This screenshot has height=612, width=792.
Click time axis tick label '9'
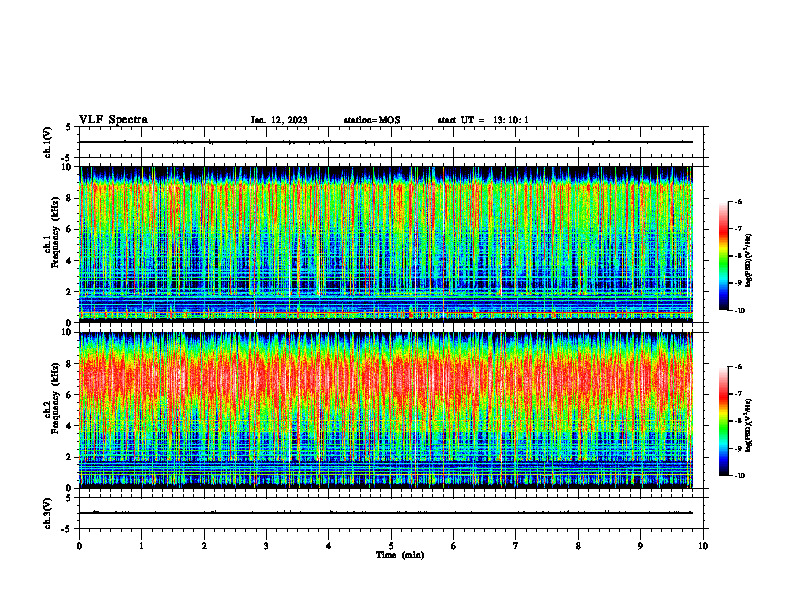point(640,546)
